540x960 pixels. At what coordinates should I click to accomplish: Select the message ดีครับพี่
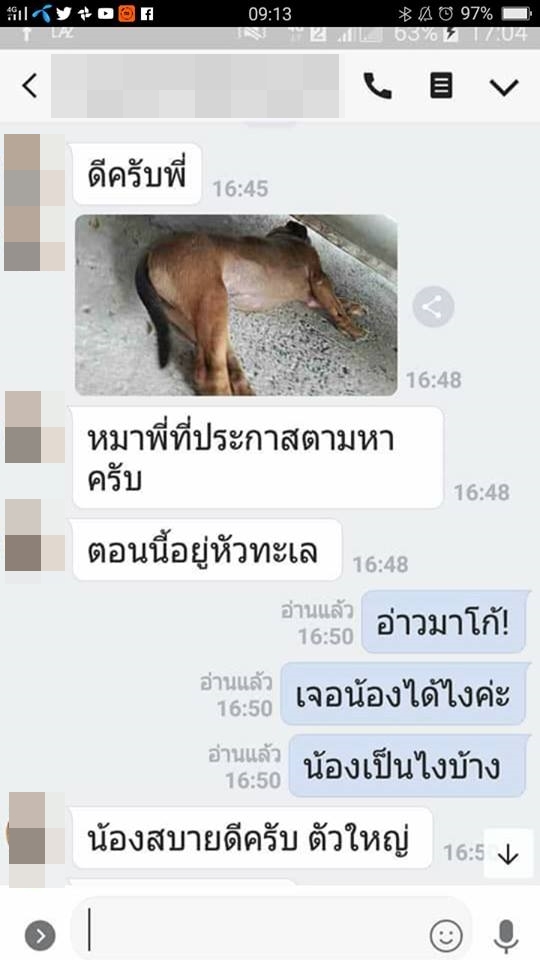pos(137,174)
